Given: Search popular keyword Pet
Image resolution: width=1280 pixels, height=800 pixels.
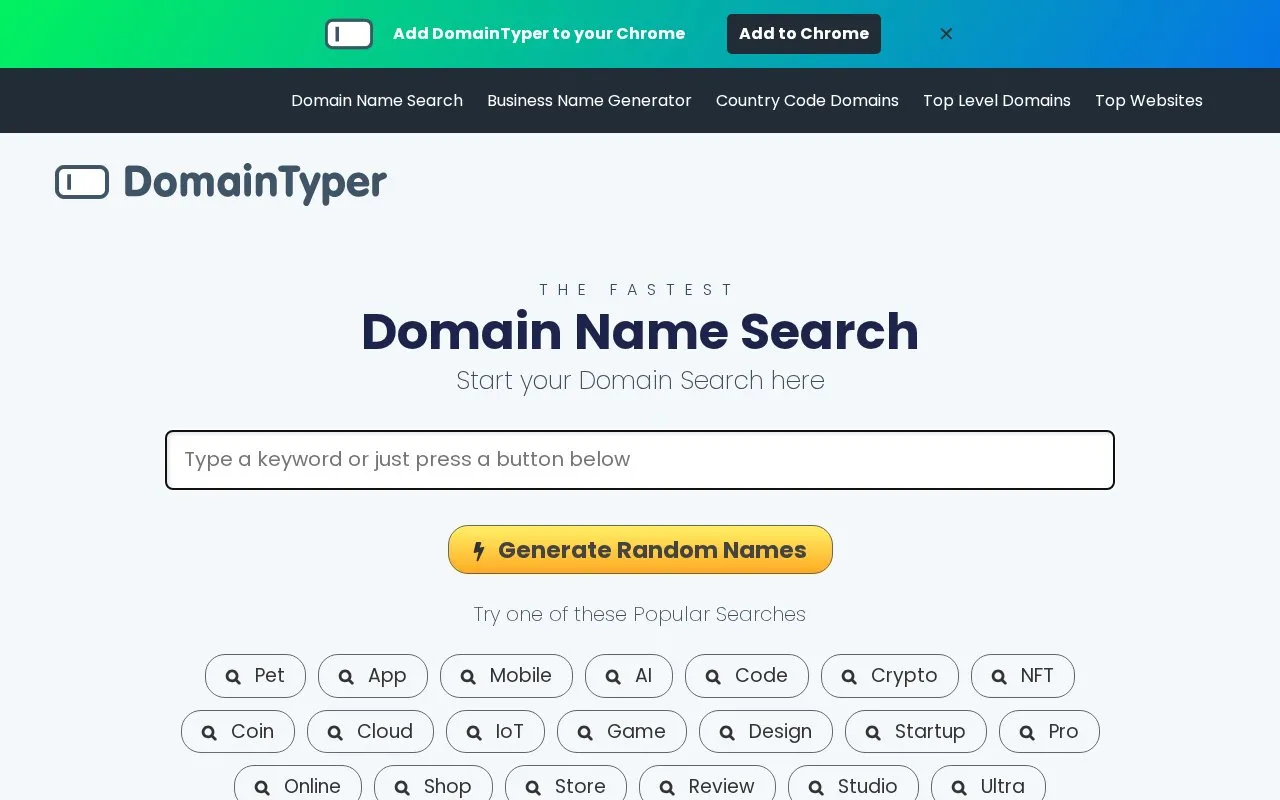Looking at the screenshot, I should coord(255,676).
